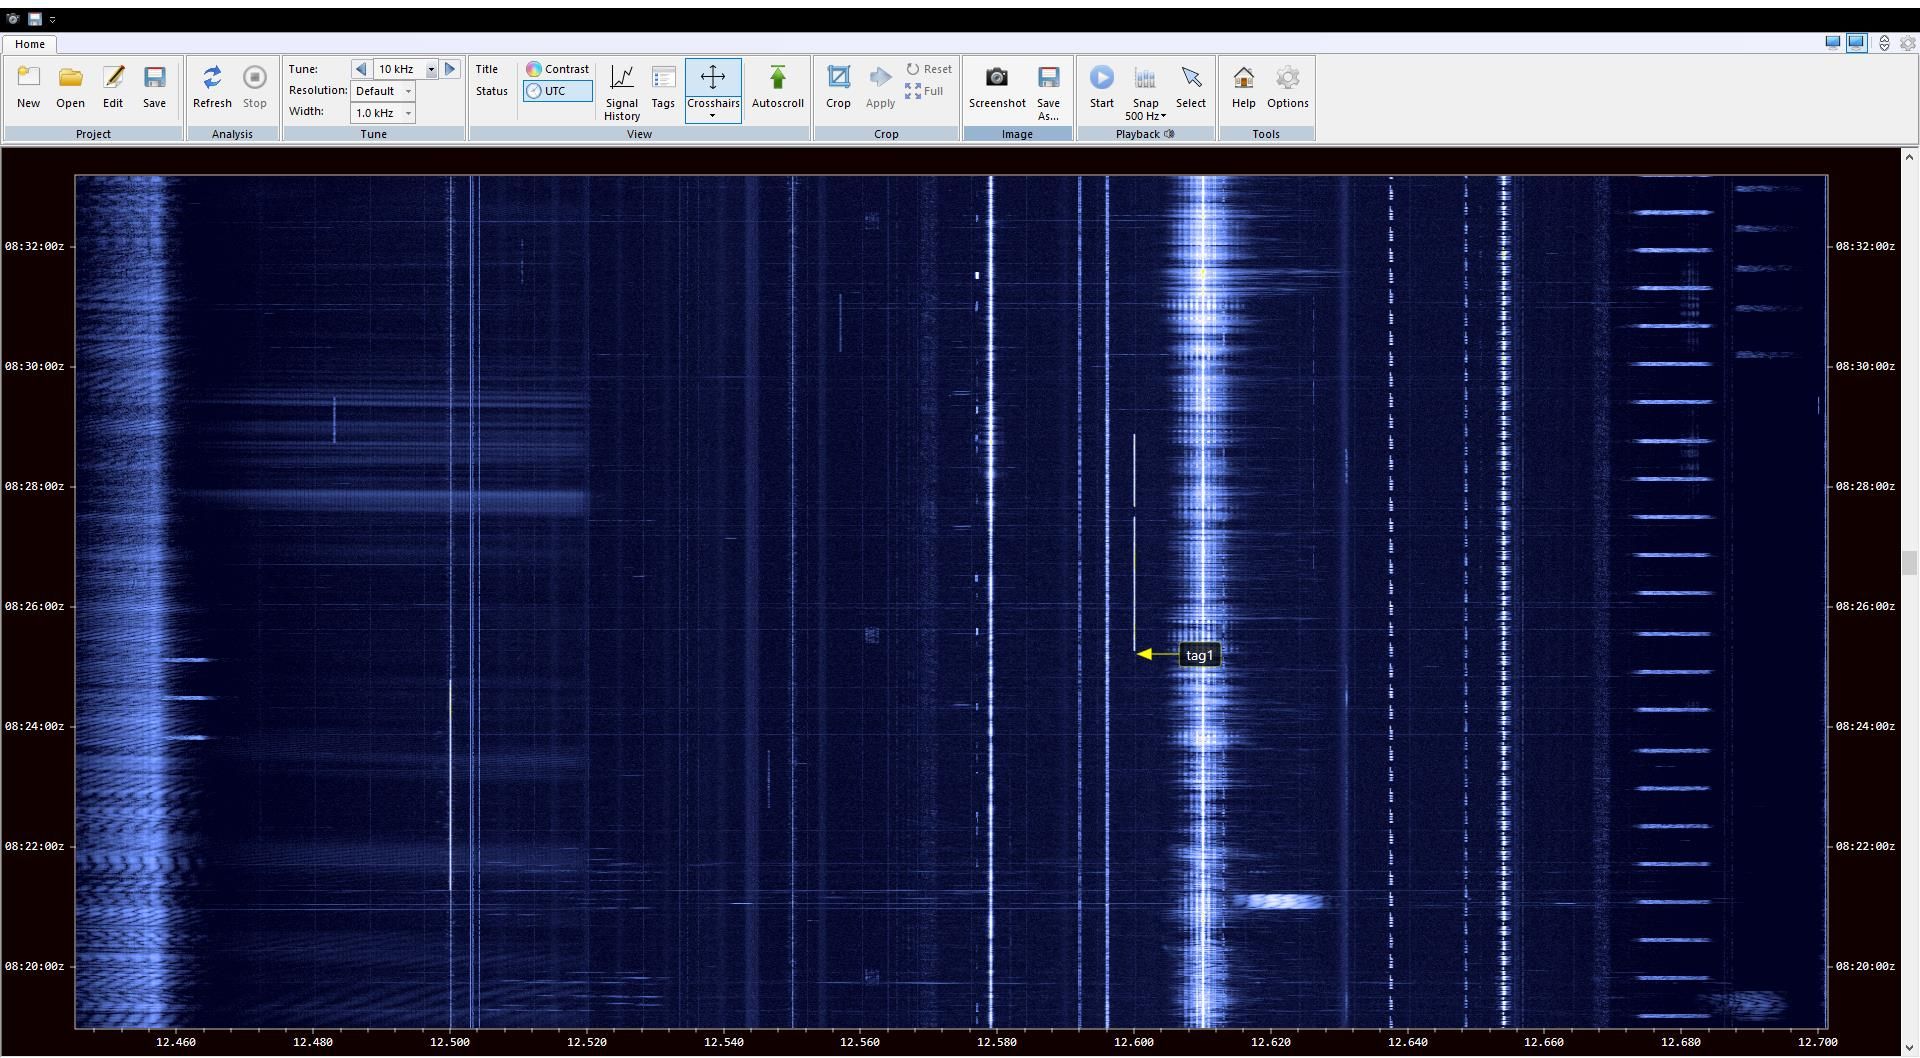Click the Status label in View

click(491, 91)
